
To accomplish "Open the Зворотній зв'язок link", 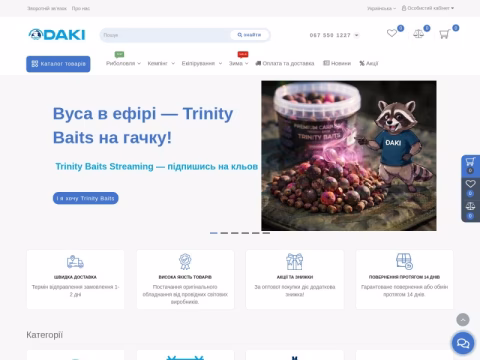I will point(47,8).
